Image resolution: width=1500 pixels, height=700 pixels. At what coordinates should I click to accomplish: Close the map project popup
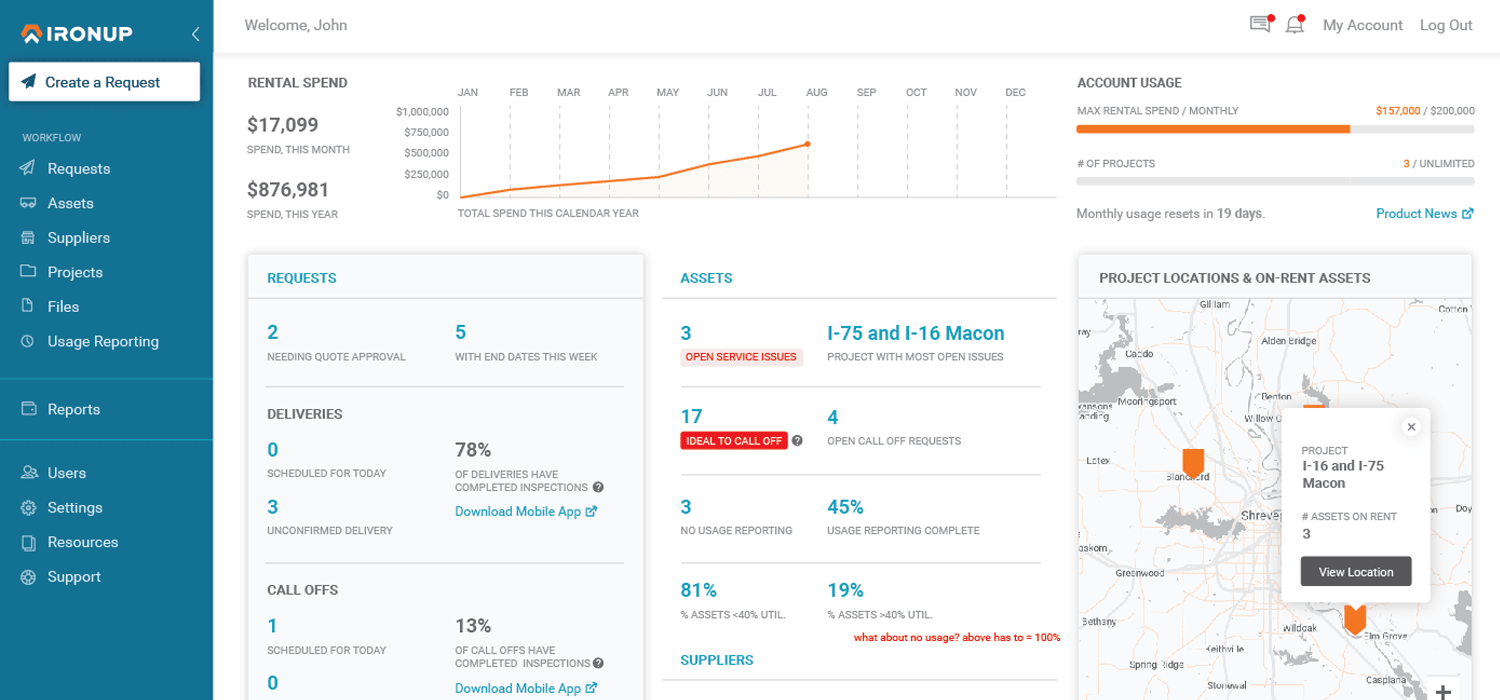1411,427
